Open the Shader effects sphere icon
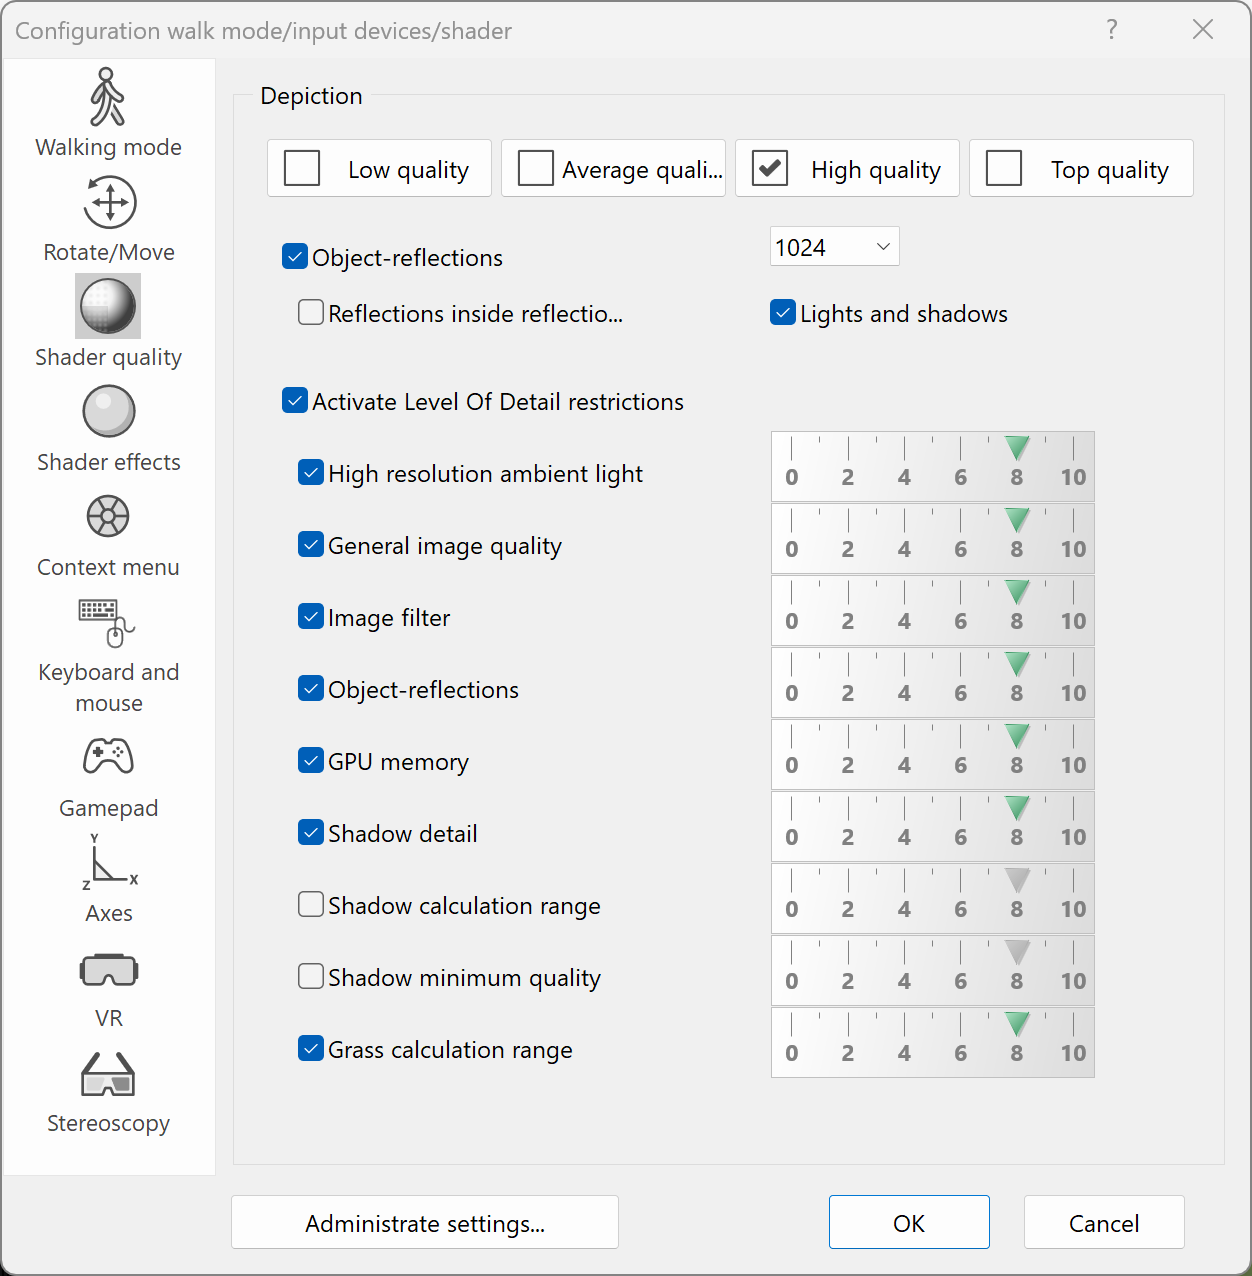This screenshot has height=1276, width=1252. (108, 412)
